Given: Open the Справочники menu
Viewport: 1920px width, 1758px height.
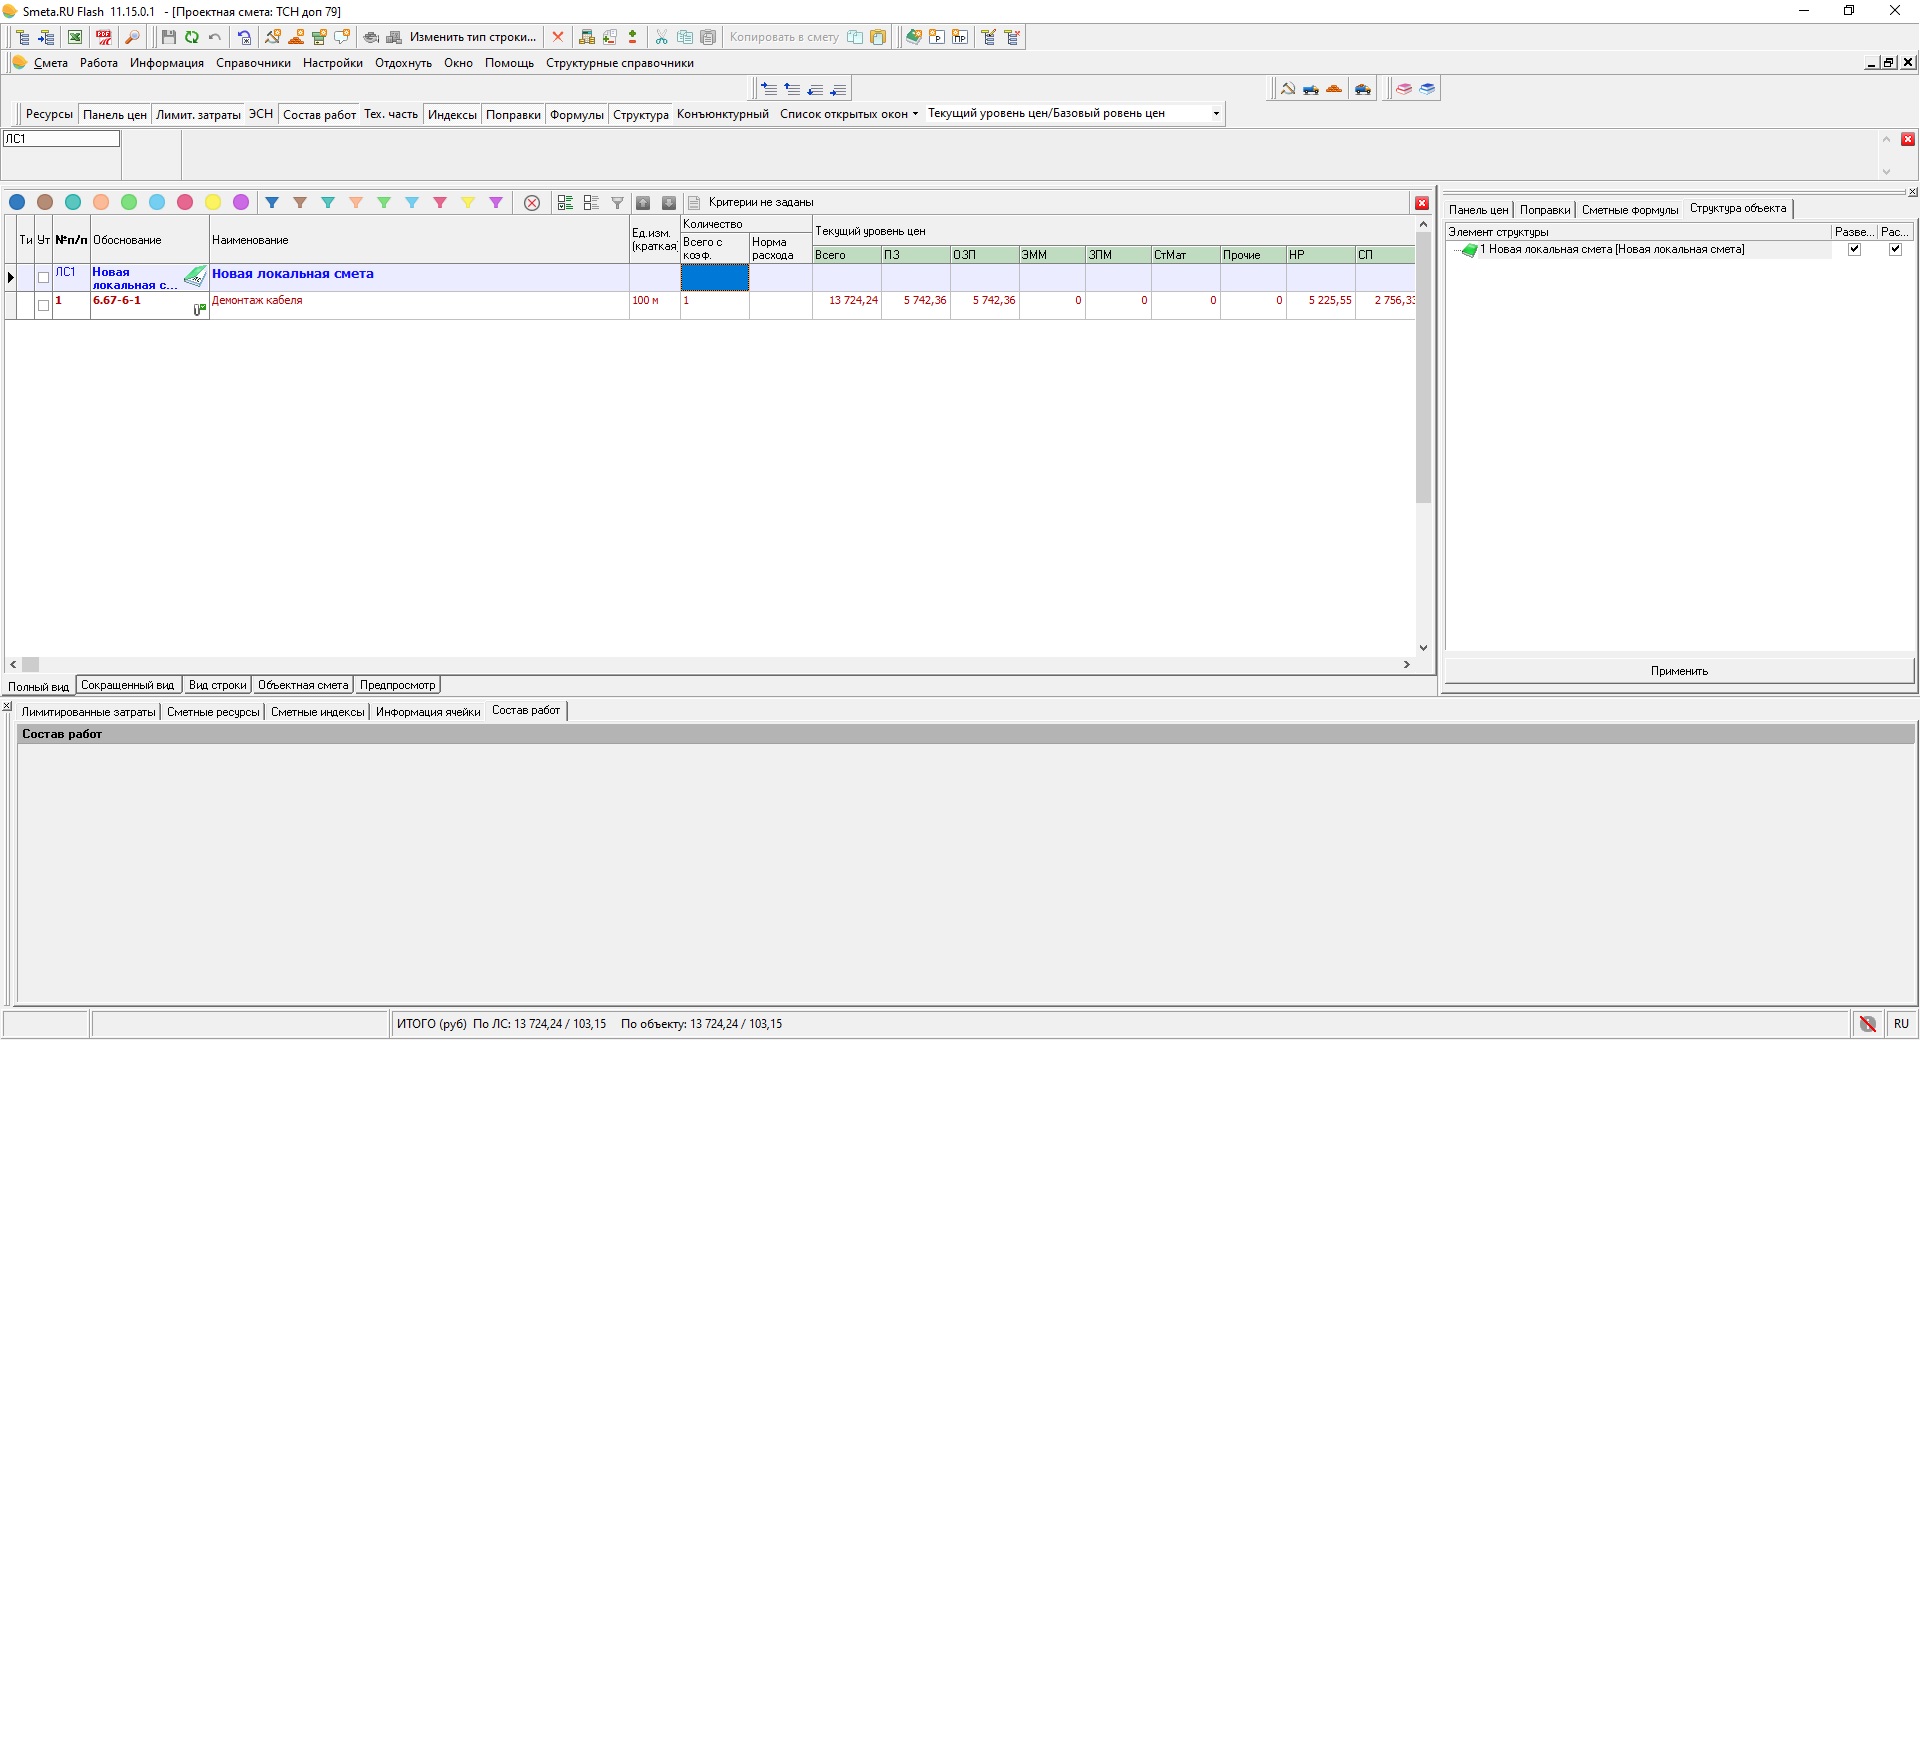Looking at the screenshot, I should 253,63.
